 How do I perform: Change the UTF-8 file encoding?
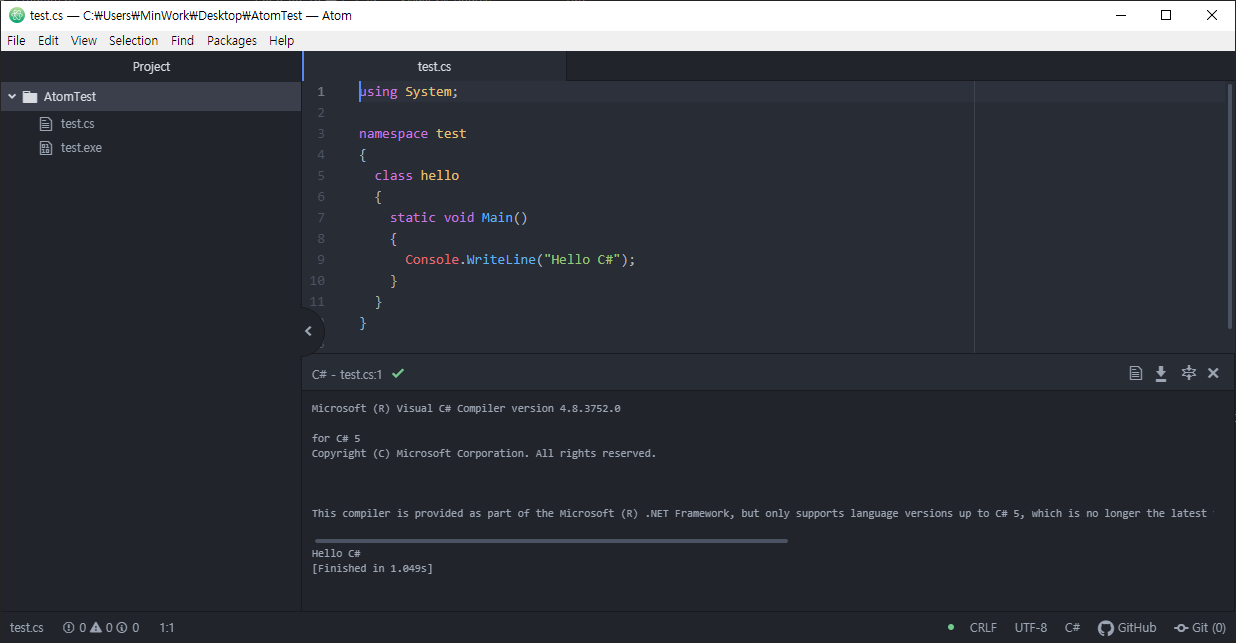click(1031, 628)
